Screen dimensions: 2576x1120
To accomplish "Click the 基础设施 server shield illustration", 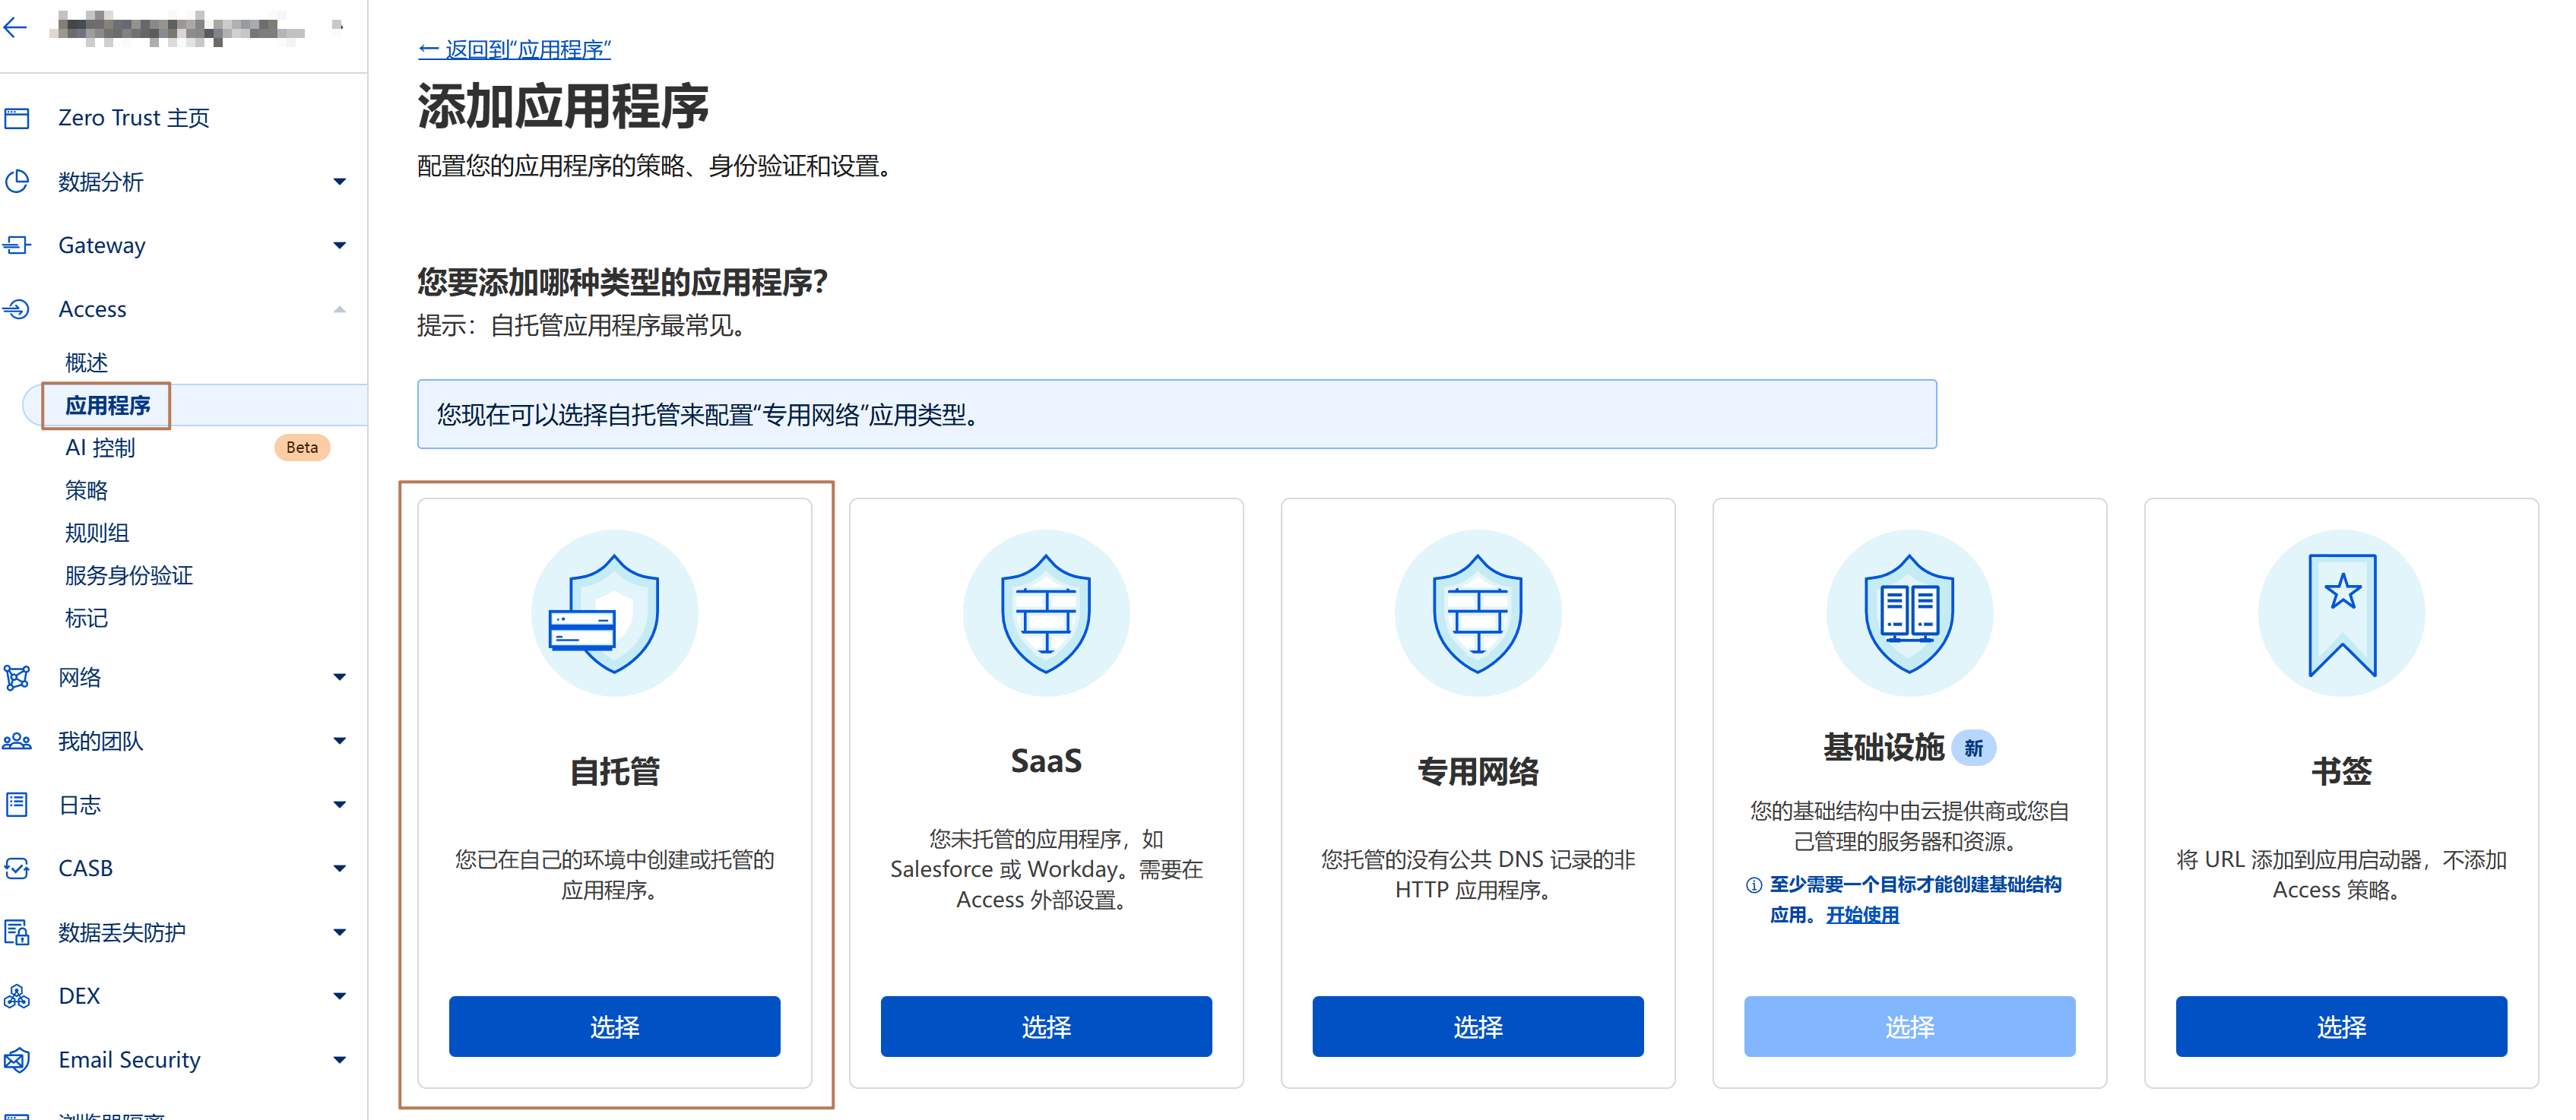I will [1909, 613].
